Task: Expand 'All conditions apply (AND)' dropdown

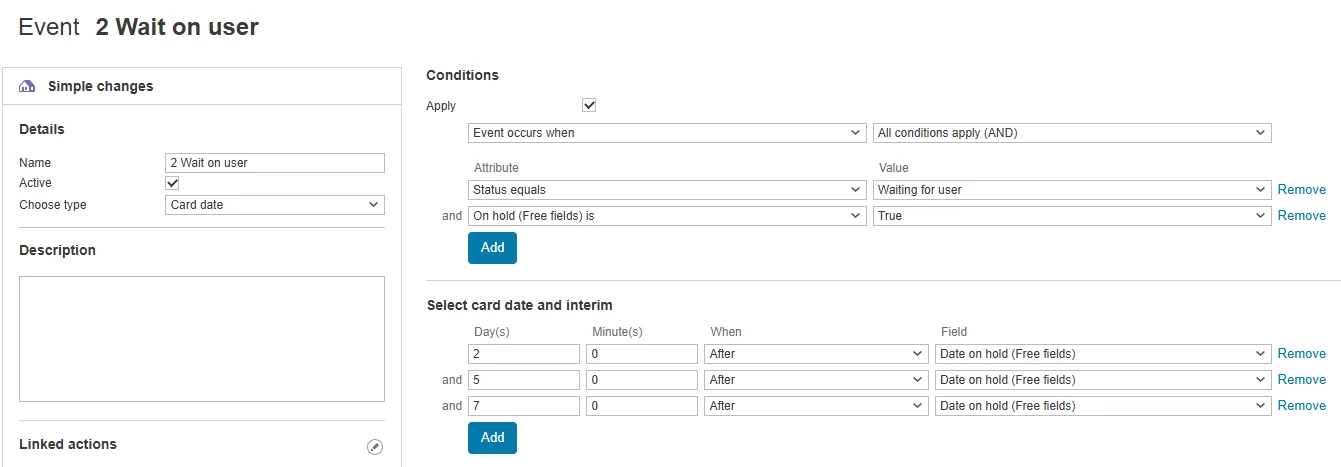Action: tap(1071, 133)
